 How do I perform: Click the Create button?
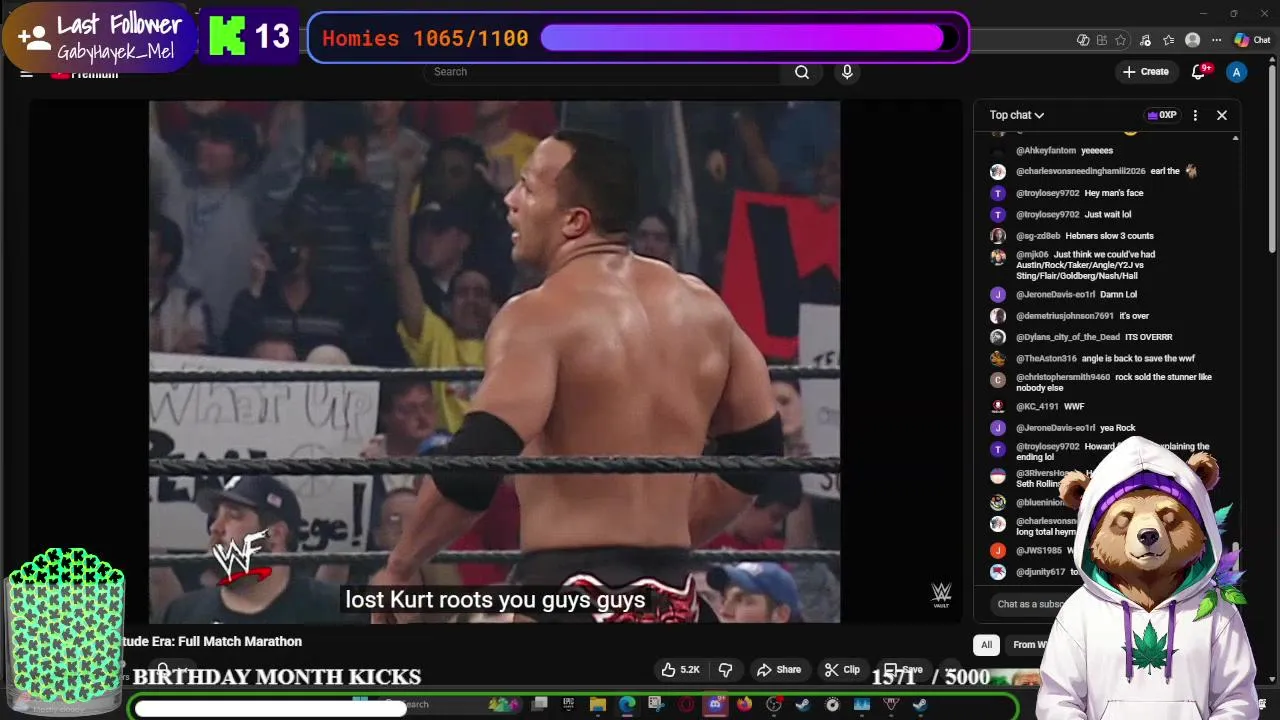1146,72
